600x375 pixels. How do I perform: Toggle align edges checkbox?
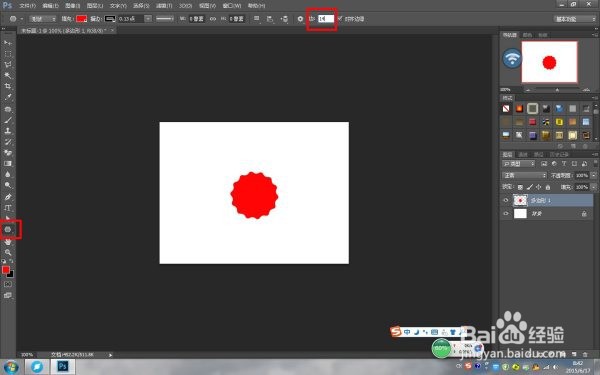pyautogui.click(x=339, y=18)
